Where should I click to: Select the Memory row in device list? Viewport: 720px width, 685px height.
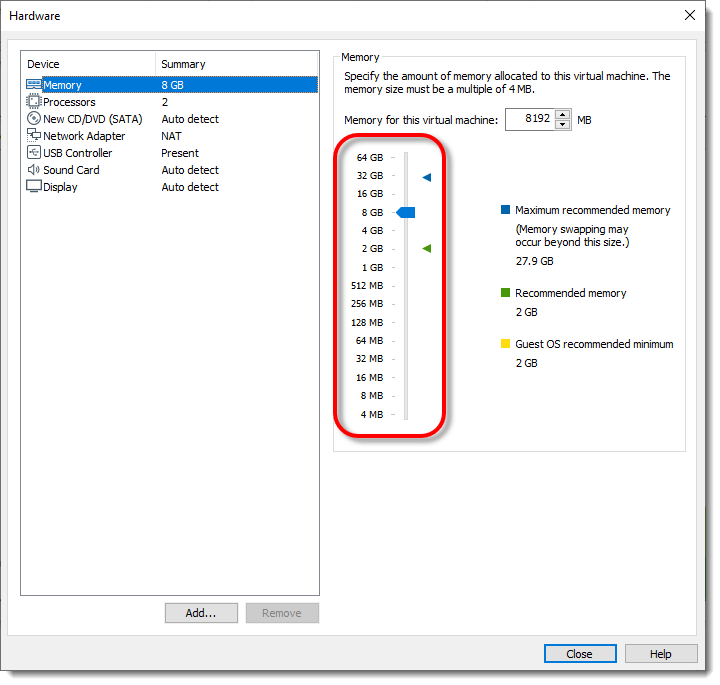coord(172,85)
